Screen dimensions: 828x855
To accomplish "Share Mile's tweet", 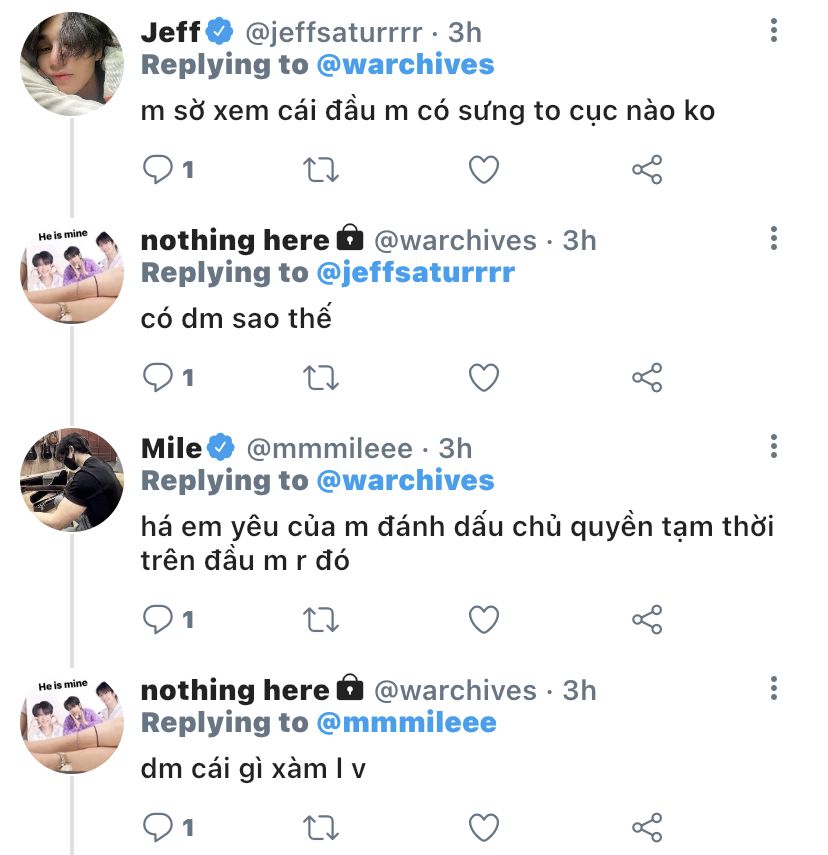I will pyautogui.click(x=647, y=619).
